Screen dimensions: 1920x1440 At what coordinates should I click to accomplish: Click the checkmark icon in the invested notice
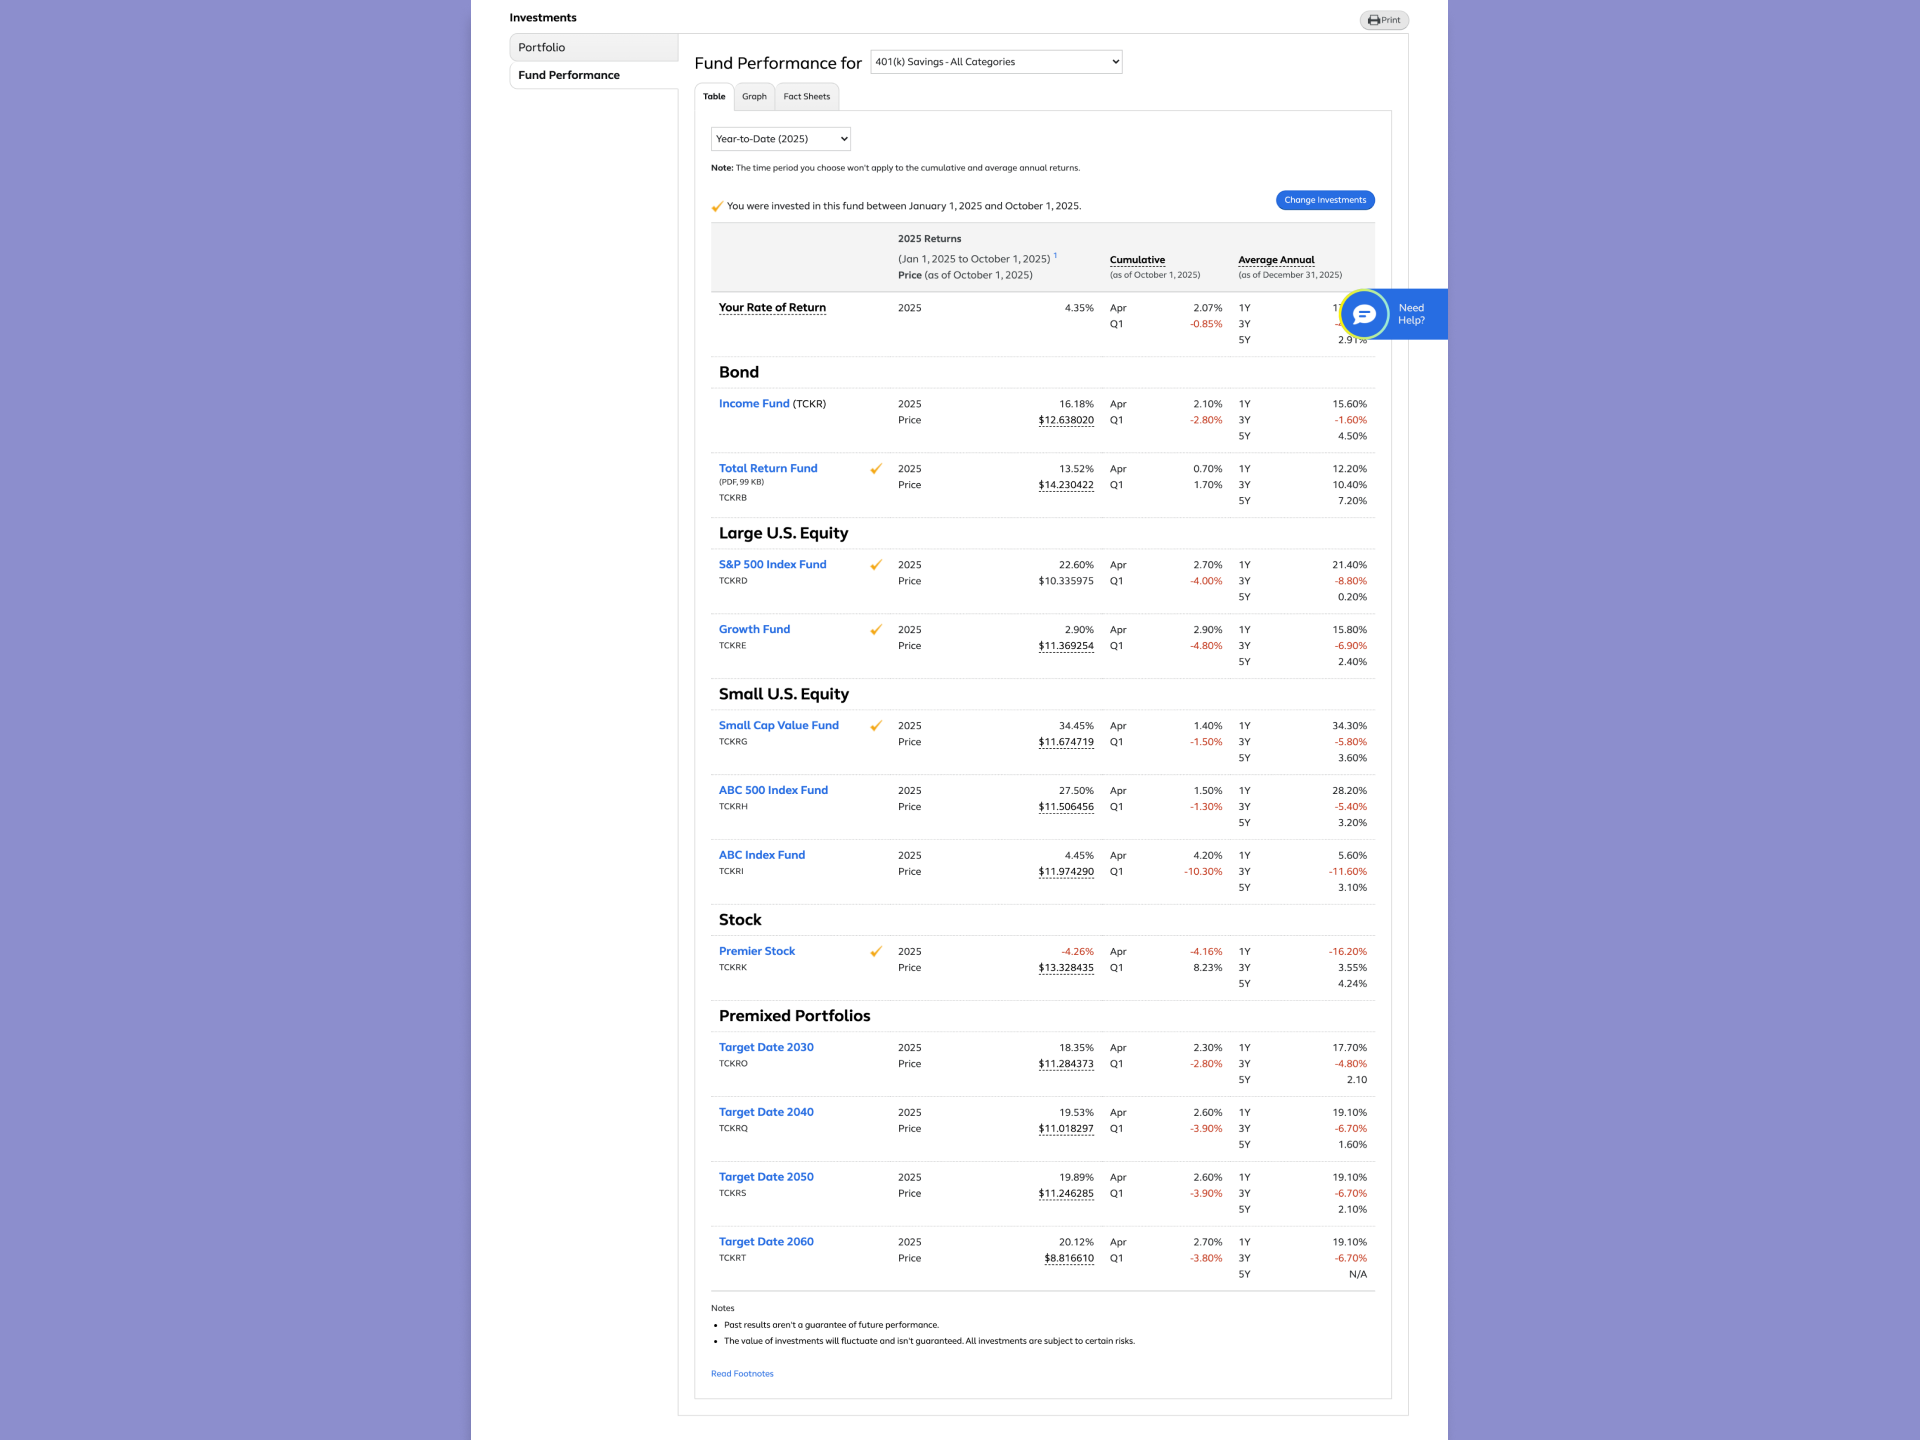point(717,207)
